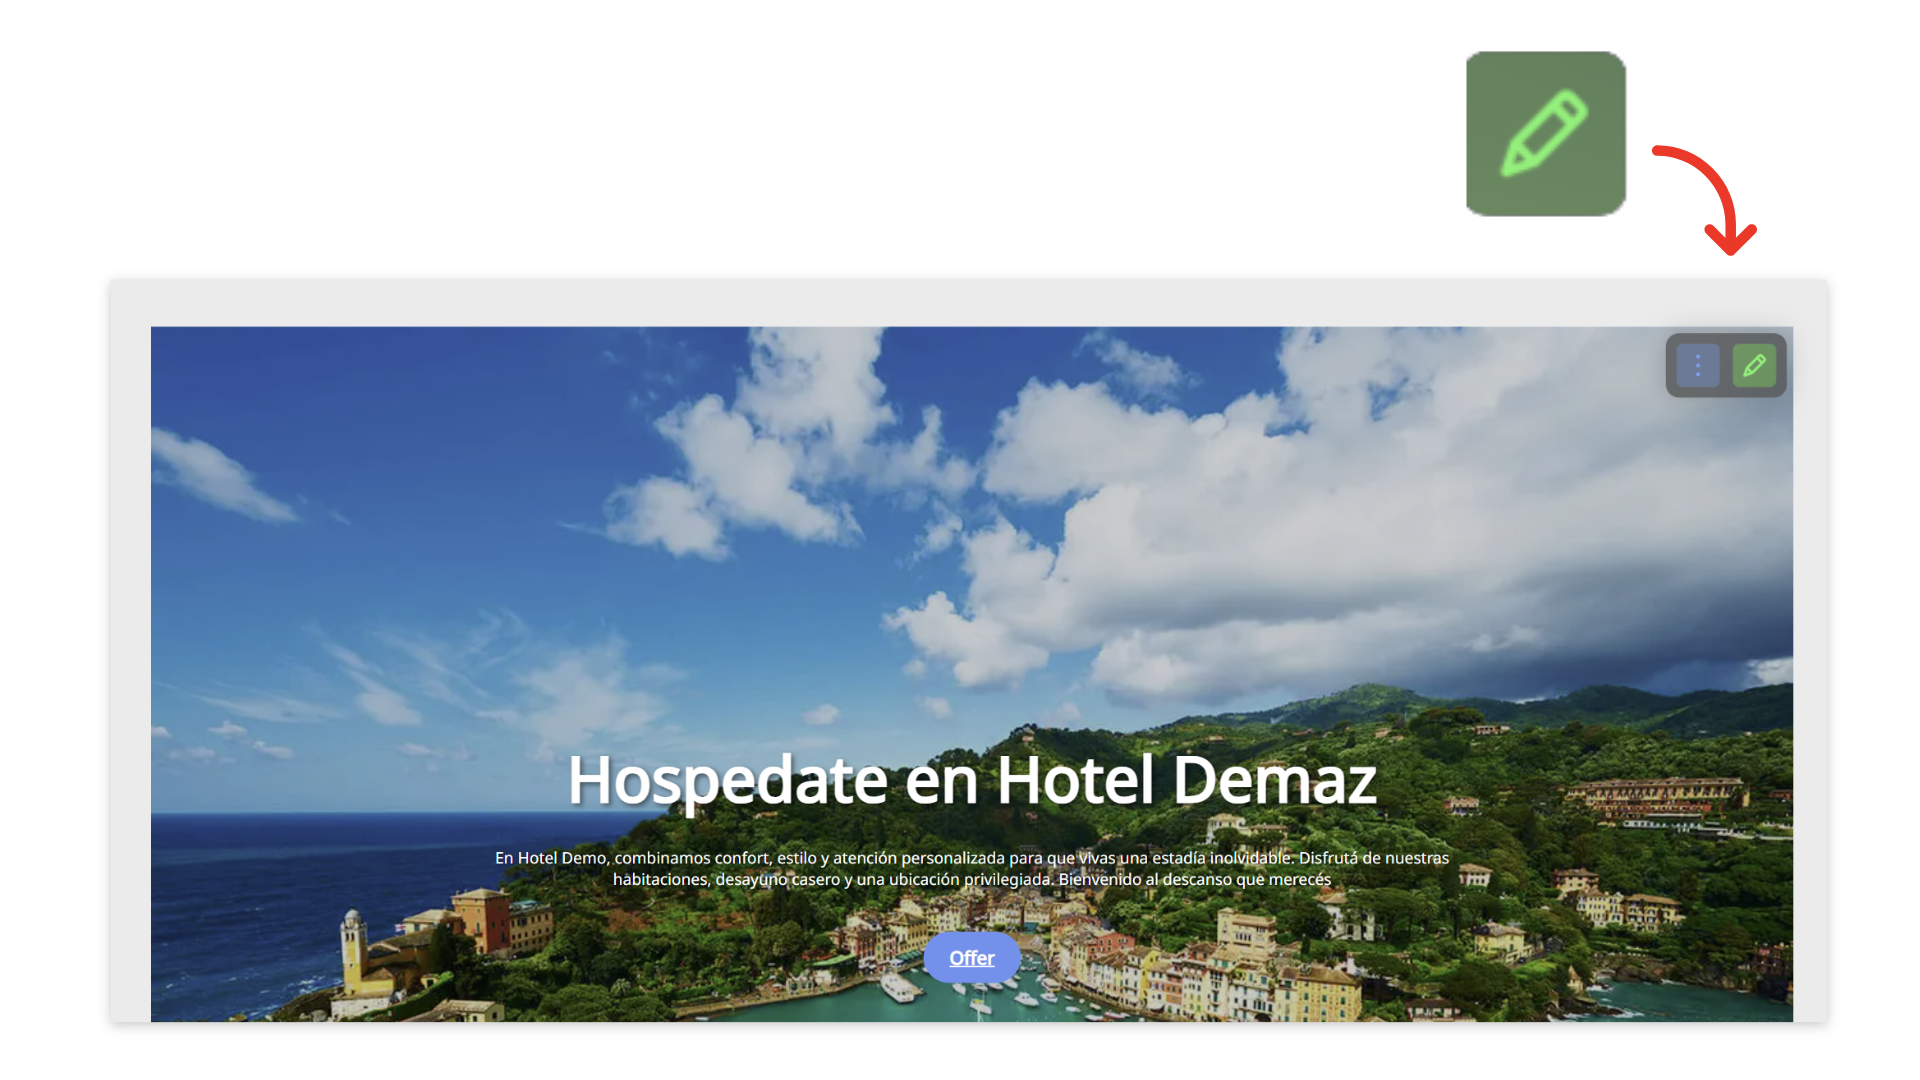Screen dimensions: 1920x1080
Task: Click the word 'Hospedate' in the title
Action: point(728,782)
